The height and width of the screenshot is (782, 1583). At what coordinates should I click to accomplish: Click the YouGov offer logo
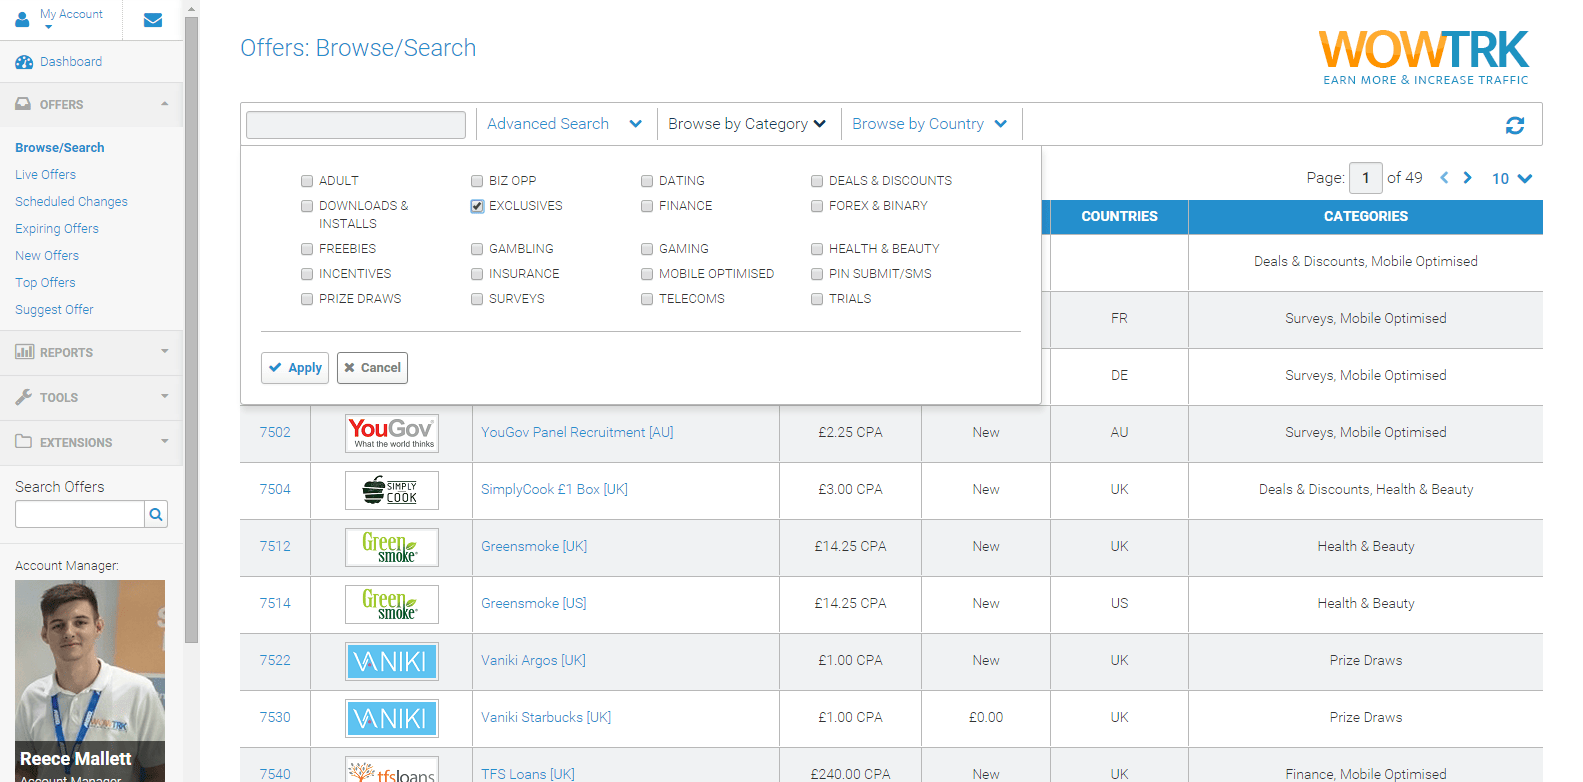click(392, 433)
